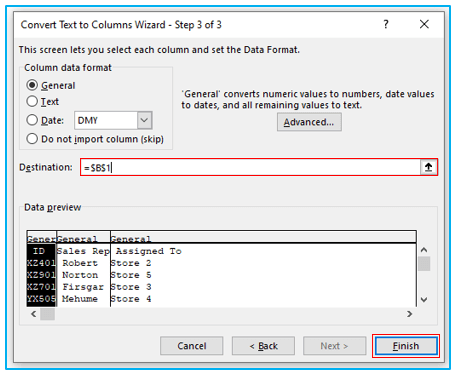Open the DMY date format dropdown
The width and height of the screenshot is (456, 377).
[144, 120]
